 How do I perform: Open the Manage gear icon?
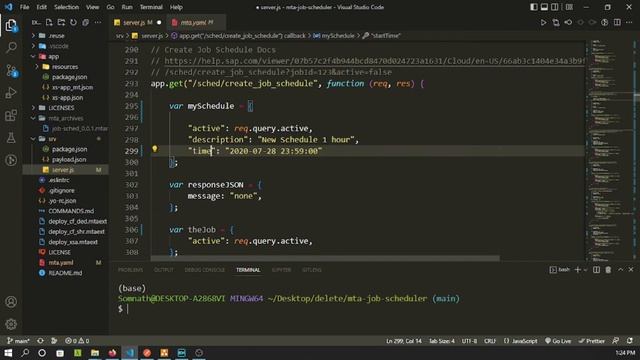point(11,324)
